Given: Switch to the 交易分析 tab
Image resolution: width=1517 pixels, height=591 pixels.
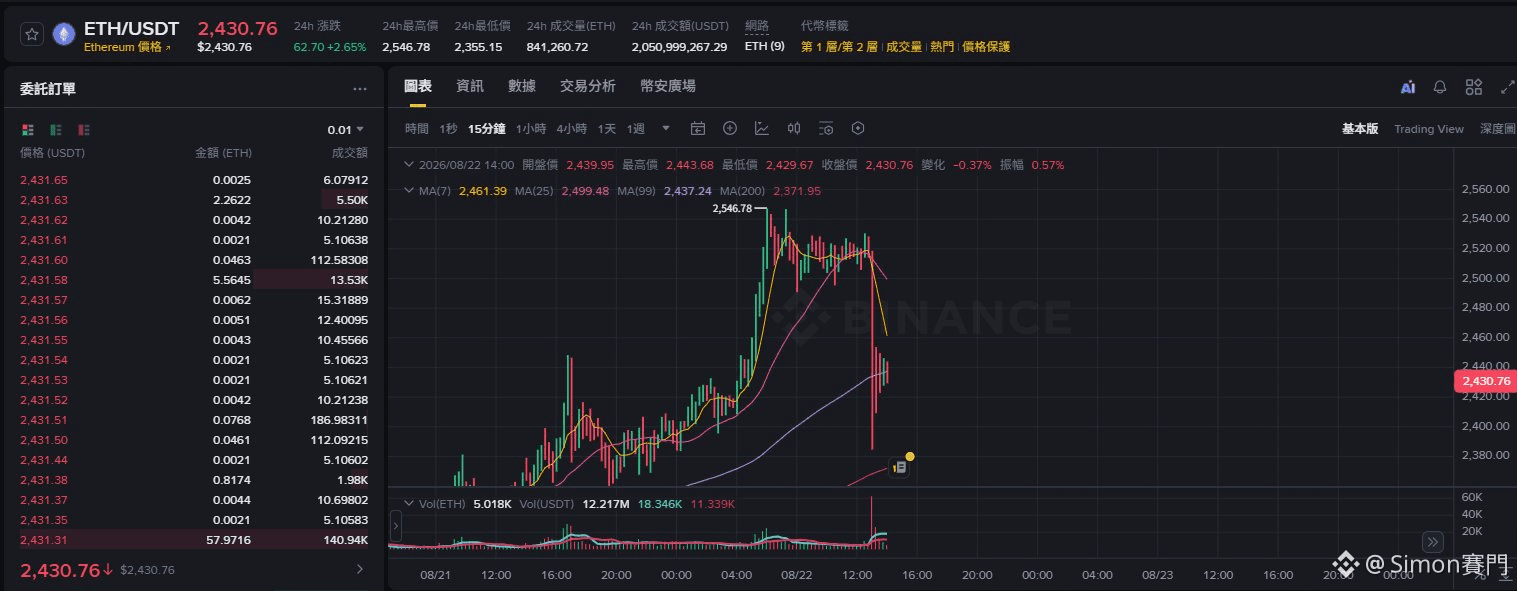Looking at the screenshot, I should (x=588, y=86).
